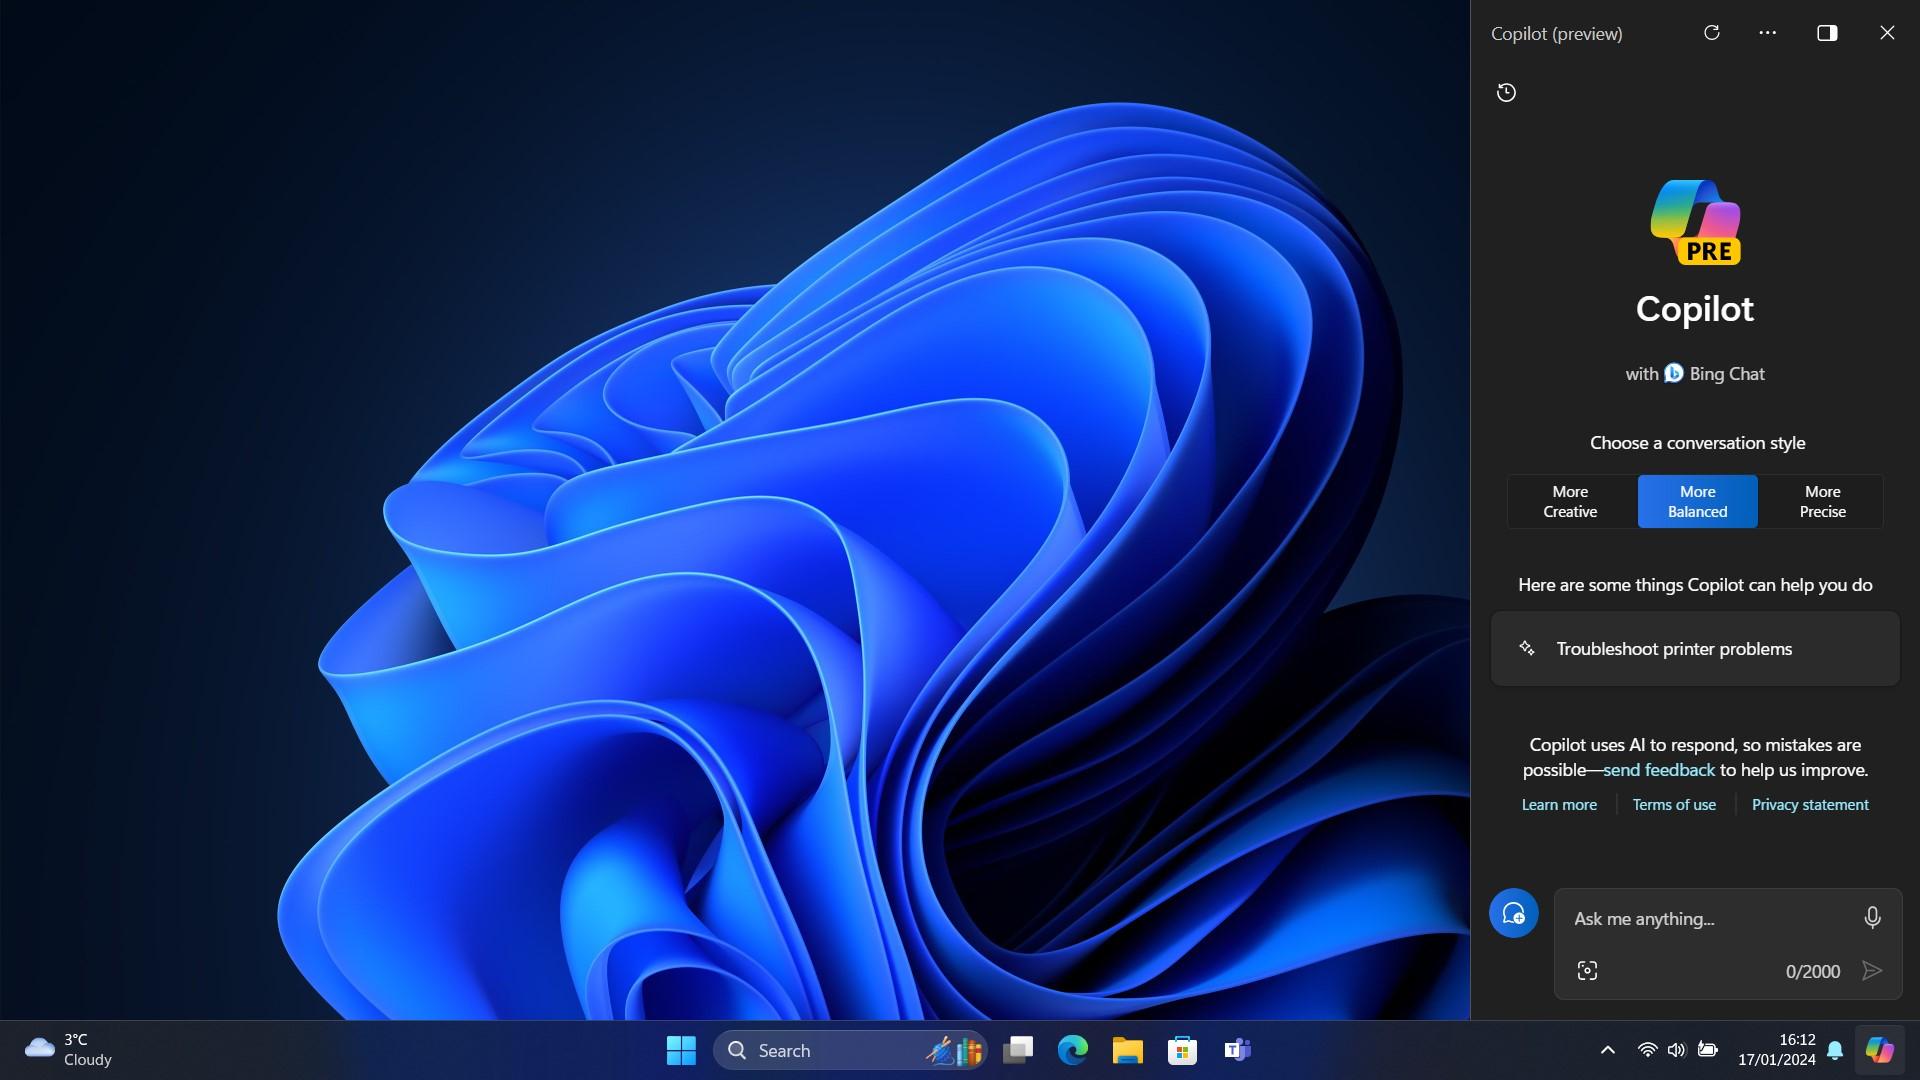This screenshot has width=1920, height=1080.
Task: Click the Learn more link
Action: tap(1559, 804)
